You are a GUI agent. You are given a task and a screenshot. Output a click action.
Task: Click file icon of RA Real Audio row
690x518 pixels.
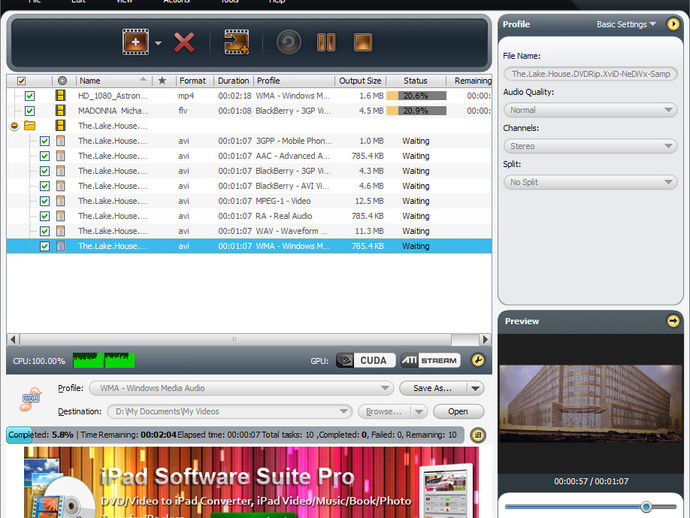(60, 216)
